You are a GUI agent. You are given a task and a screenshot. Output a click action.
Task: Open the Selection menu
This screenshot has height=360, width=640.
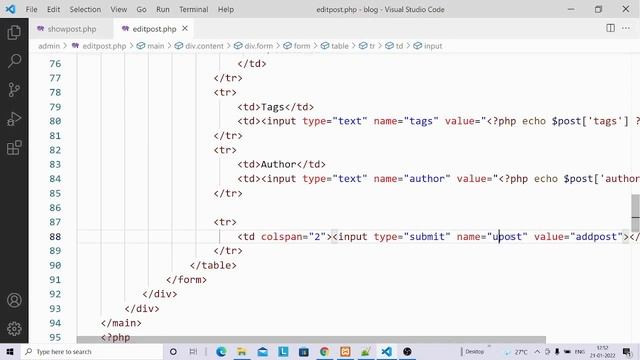[x=85, y=9]
